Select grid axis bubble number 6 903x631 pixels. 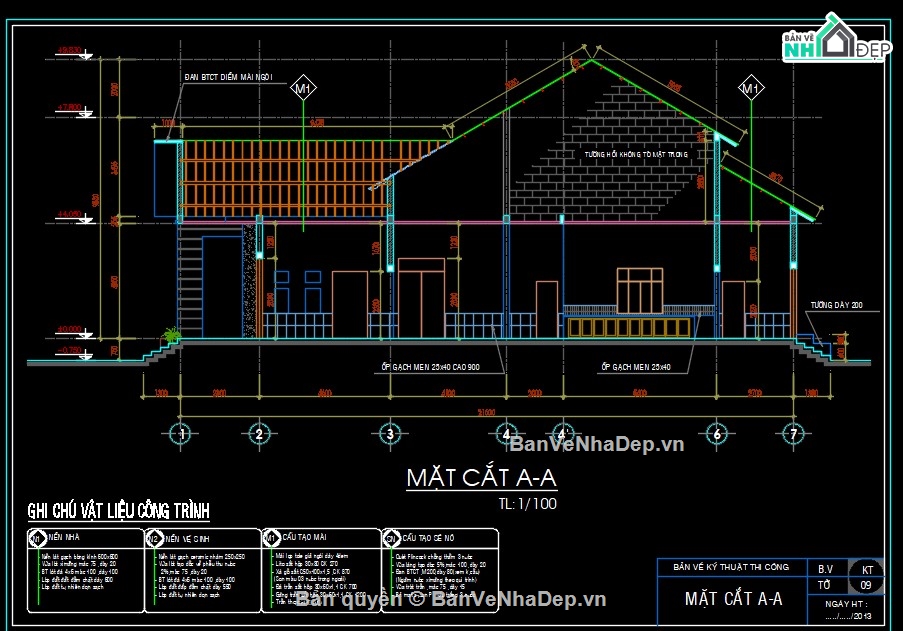click(x=716, y=433)
